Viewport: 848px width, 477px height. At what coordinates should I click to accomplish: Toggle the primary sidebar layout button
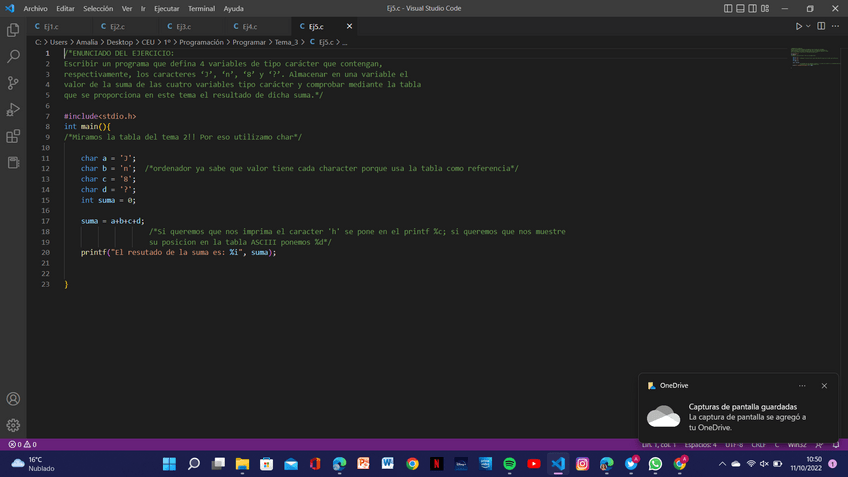click(728, 8)
